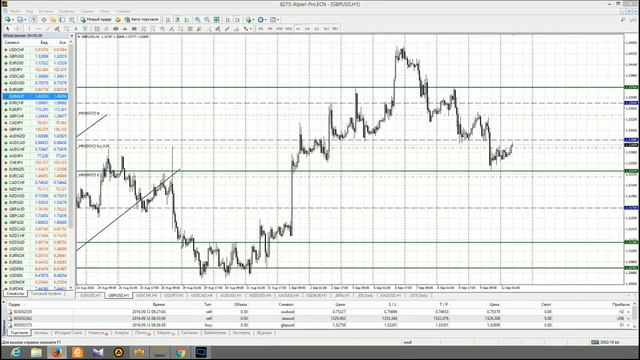Open the Symbols tab of Market Watch
640x360 pixels.
(15, 294)
